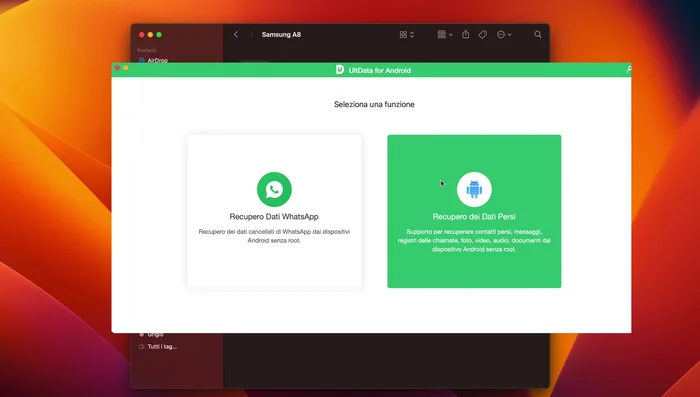Click the WhatsApp logo icon
The height and width of the screenshot is (397, 700).
(274, 189)
